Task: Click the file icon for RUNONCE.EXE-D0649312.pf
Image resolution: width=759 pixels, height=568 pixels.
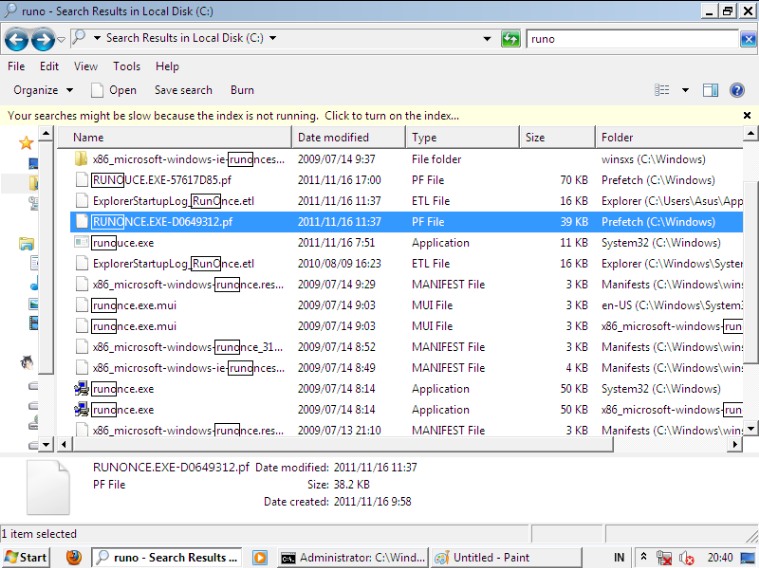Action: (x=82, y=222)
